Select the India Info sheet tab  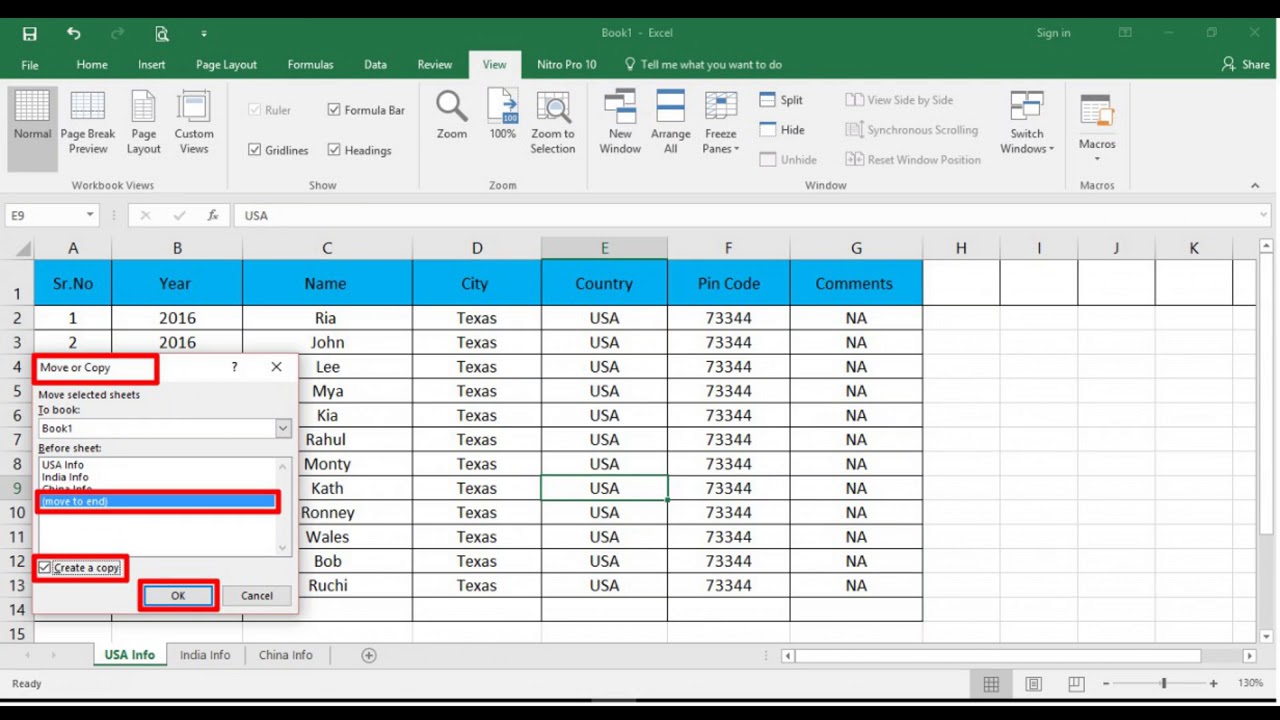(205, 655)
